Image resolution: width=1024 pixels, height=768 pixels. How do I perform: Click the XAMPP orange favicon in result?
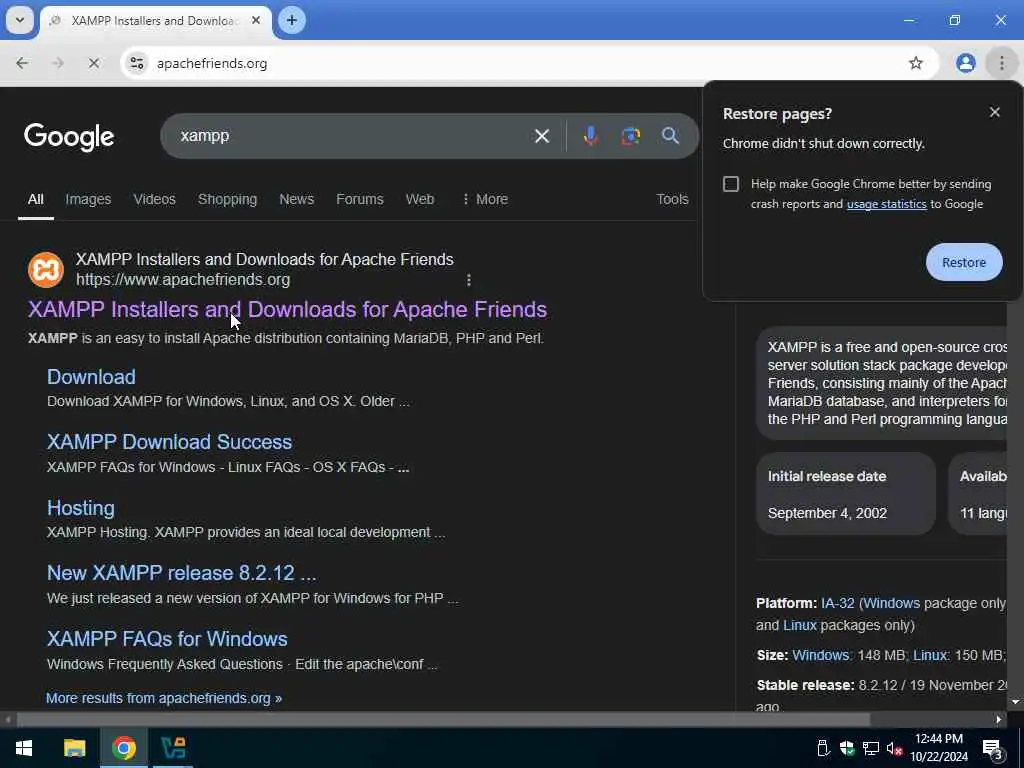tap(46, 270)
